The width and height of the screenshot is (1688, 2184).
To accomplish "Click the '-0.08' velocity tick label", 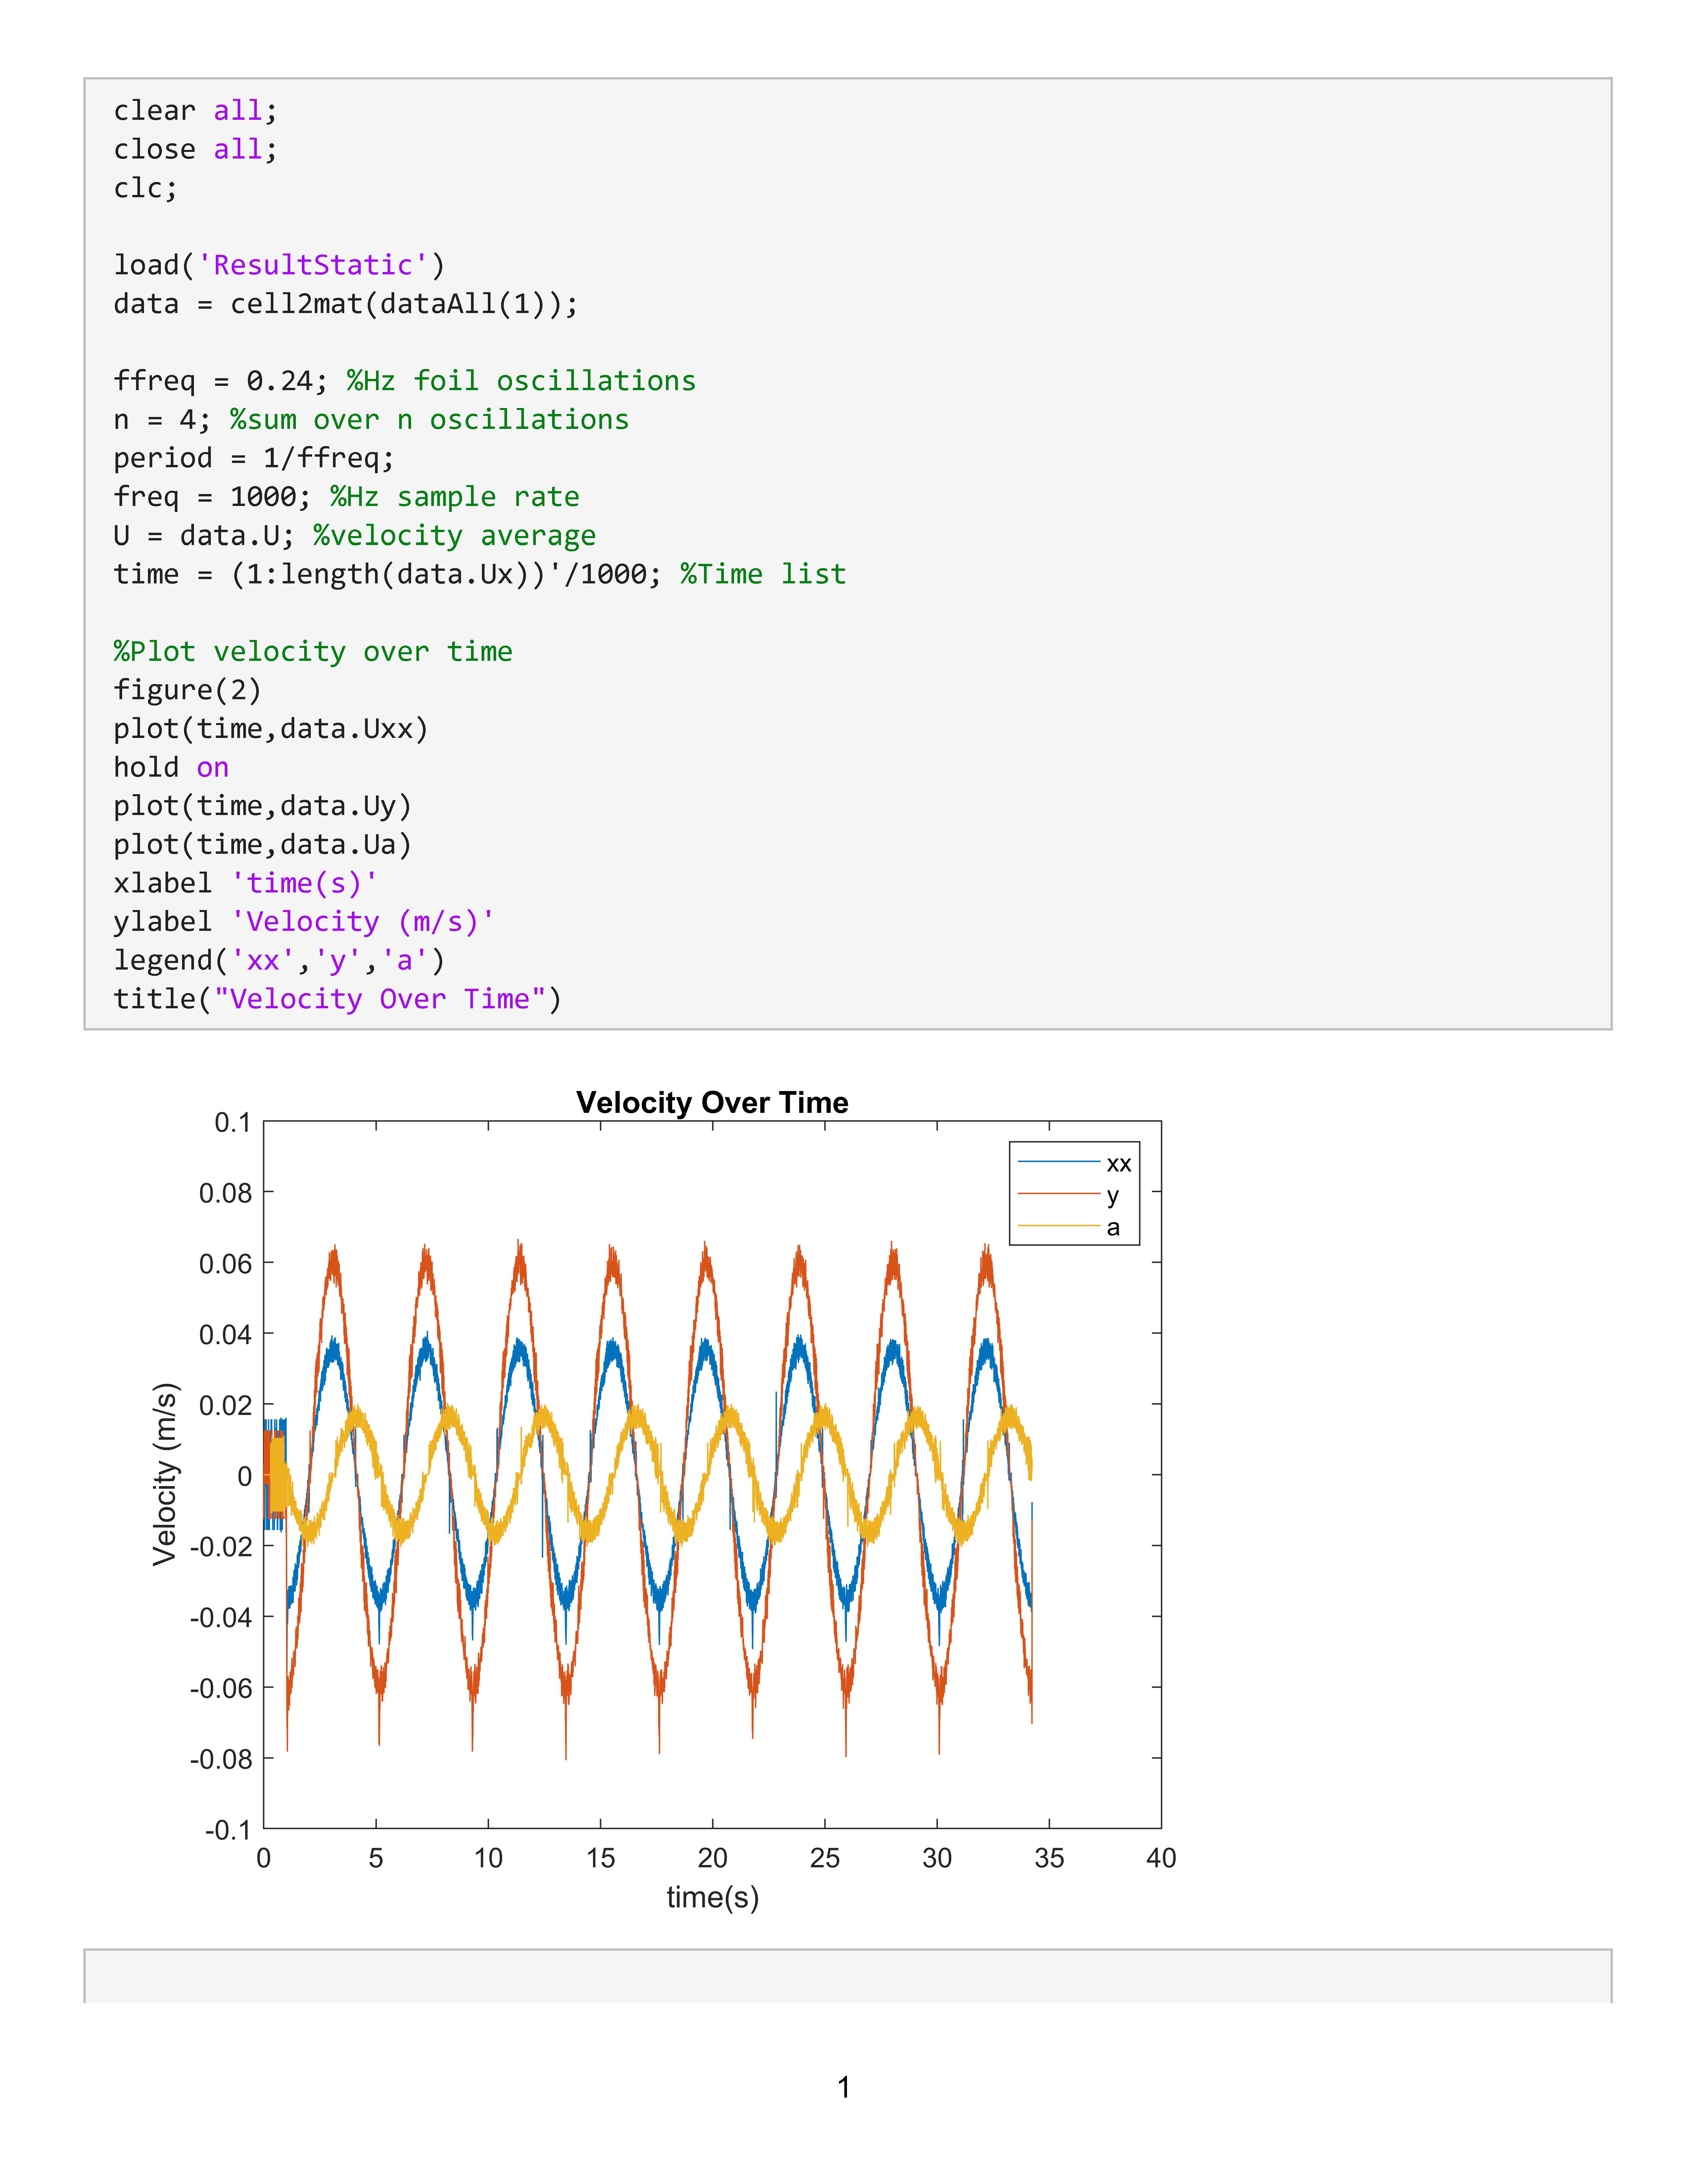I will pyautogui.click(x=221, y=1759).
